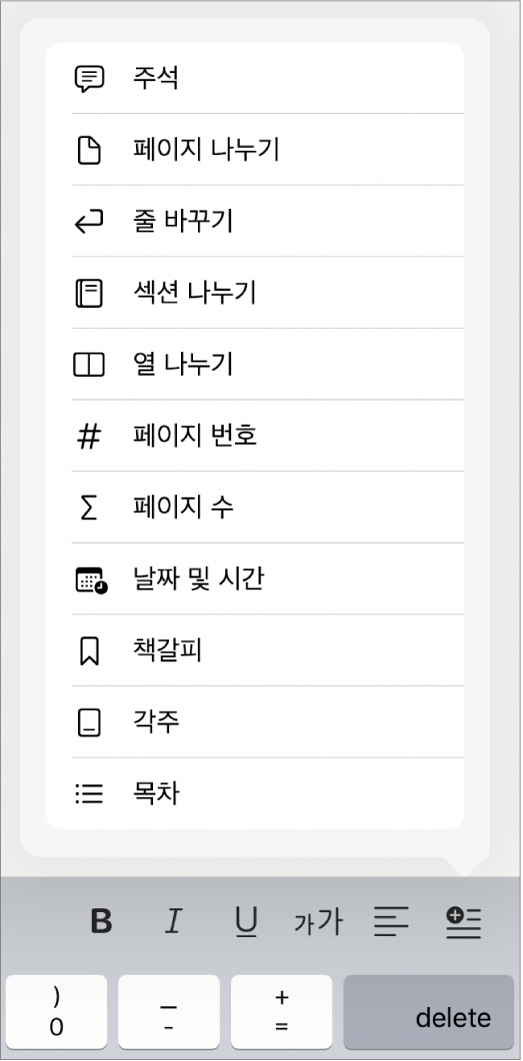Click the sigma icon for 페이지 수

click(x=89, y=507)
